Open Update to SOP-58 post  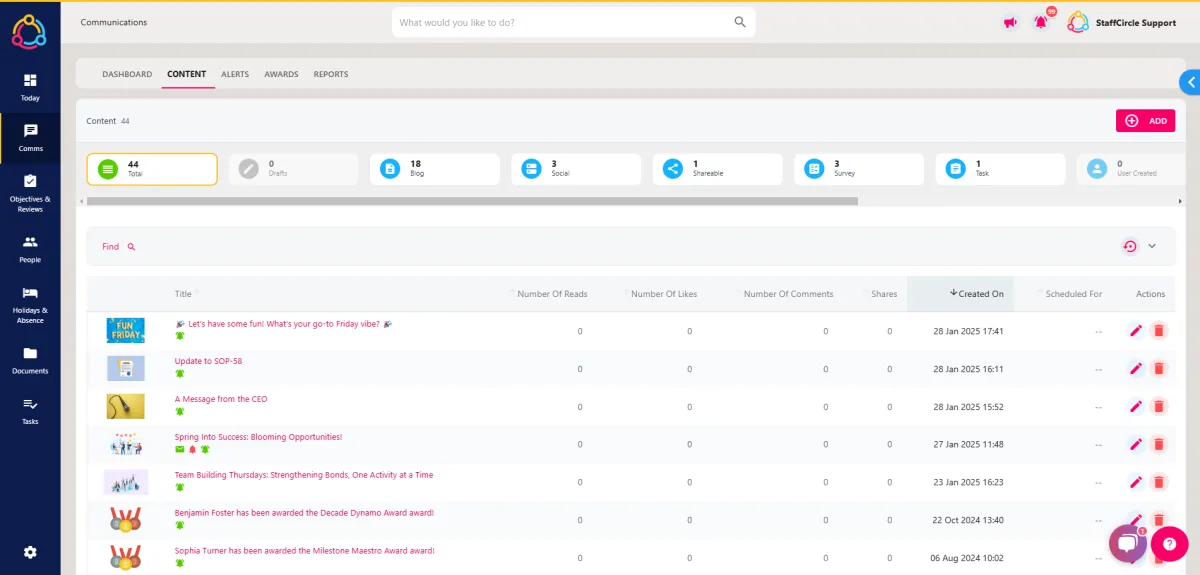[208, 361]
